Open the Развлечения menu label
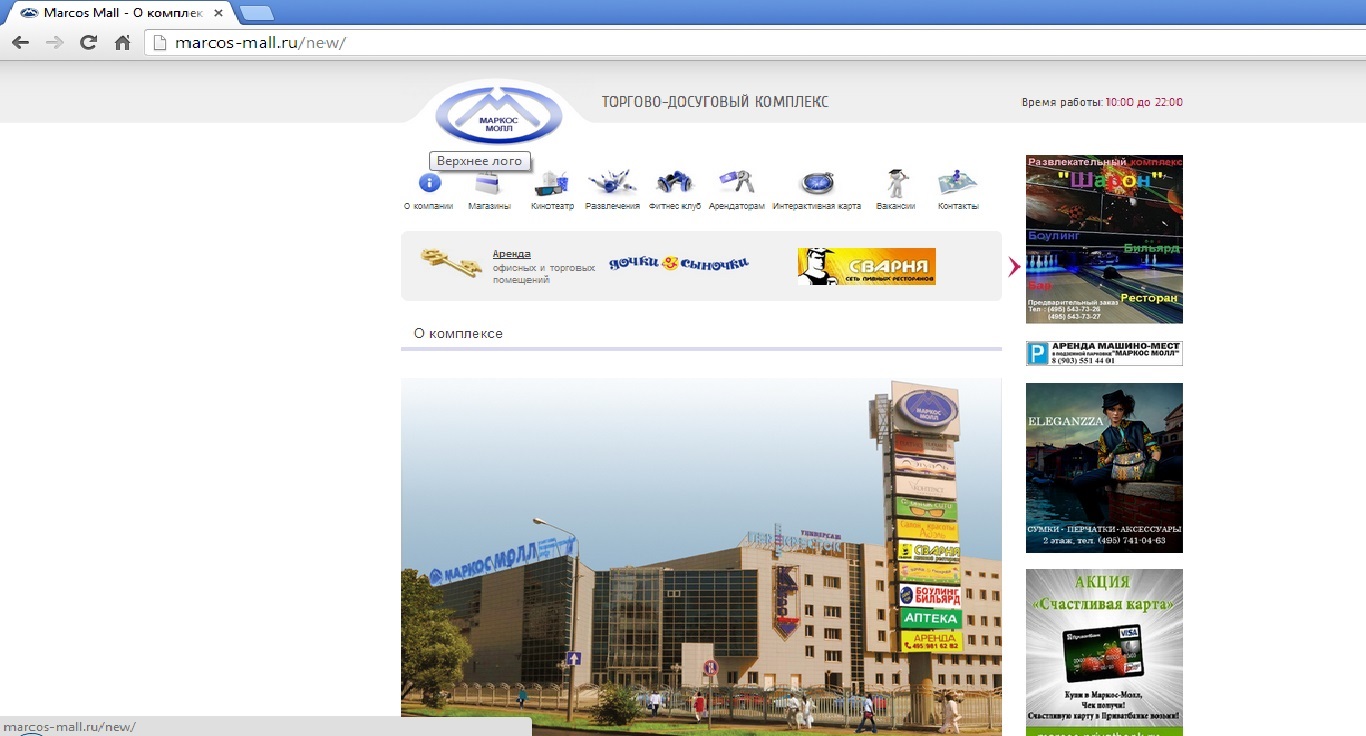 click(x=612, y=206)
